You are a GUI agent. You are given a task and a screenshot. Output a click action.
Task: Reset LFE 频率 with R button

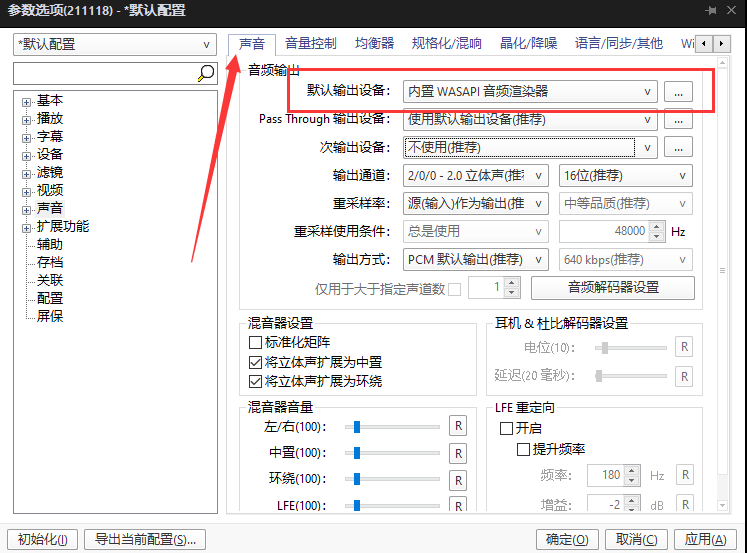(x=685, y=475)
